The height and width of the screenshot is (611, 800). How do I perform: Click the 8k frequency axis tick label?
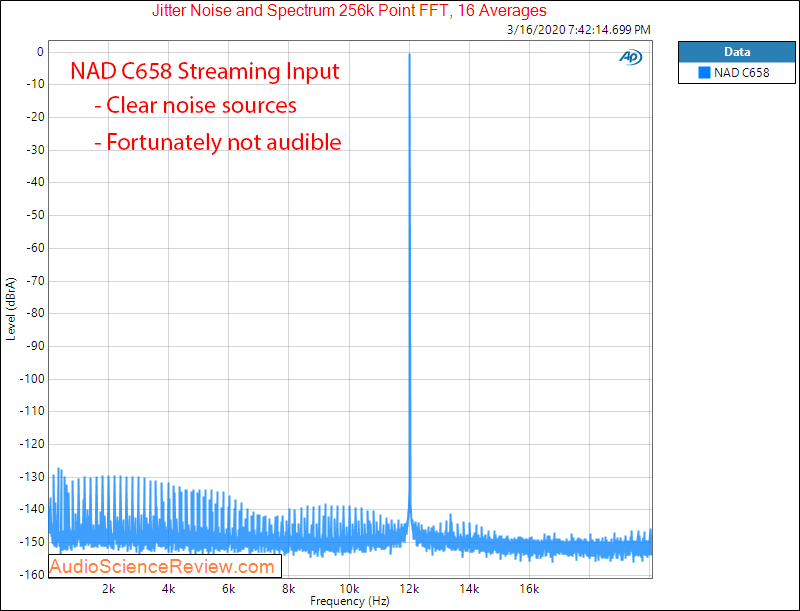click(289, 589)
